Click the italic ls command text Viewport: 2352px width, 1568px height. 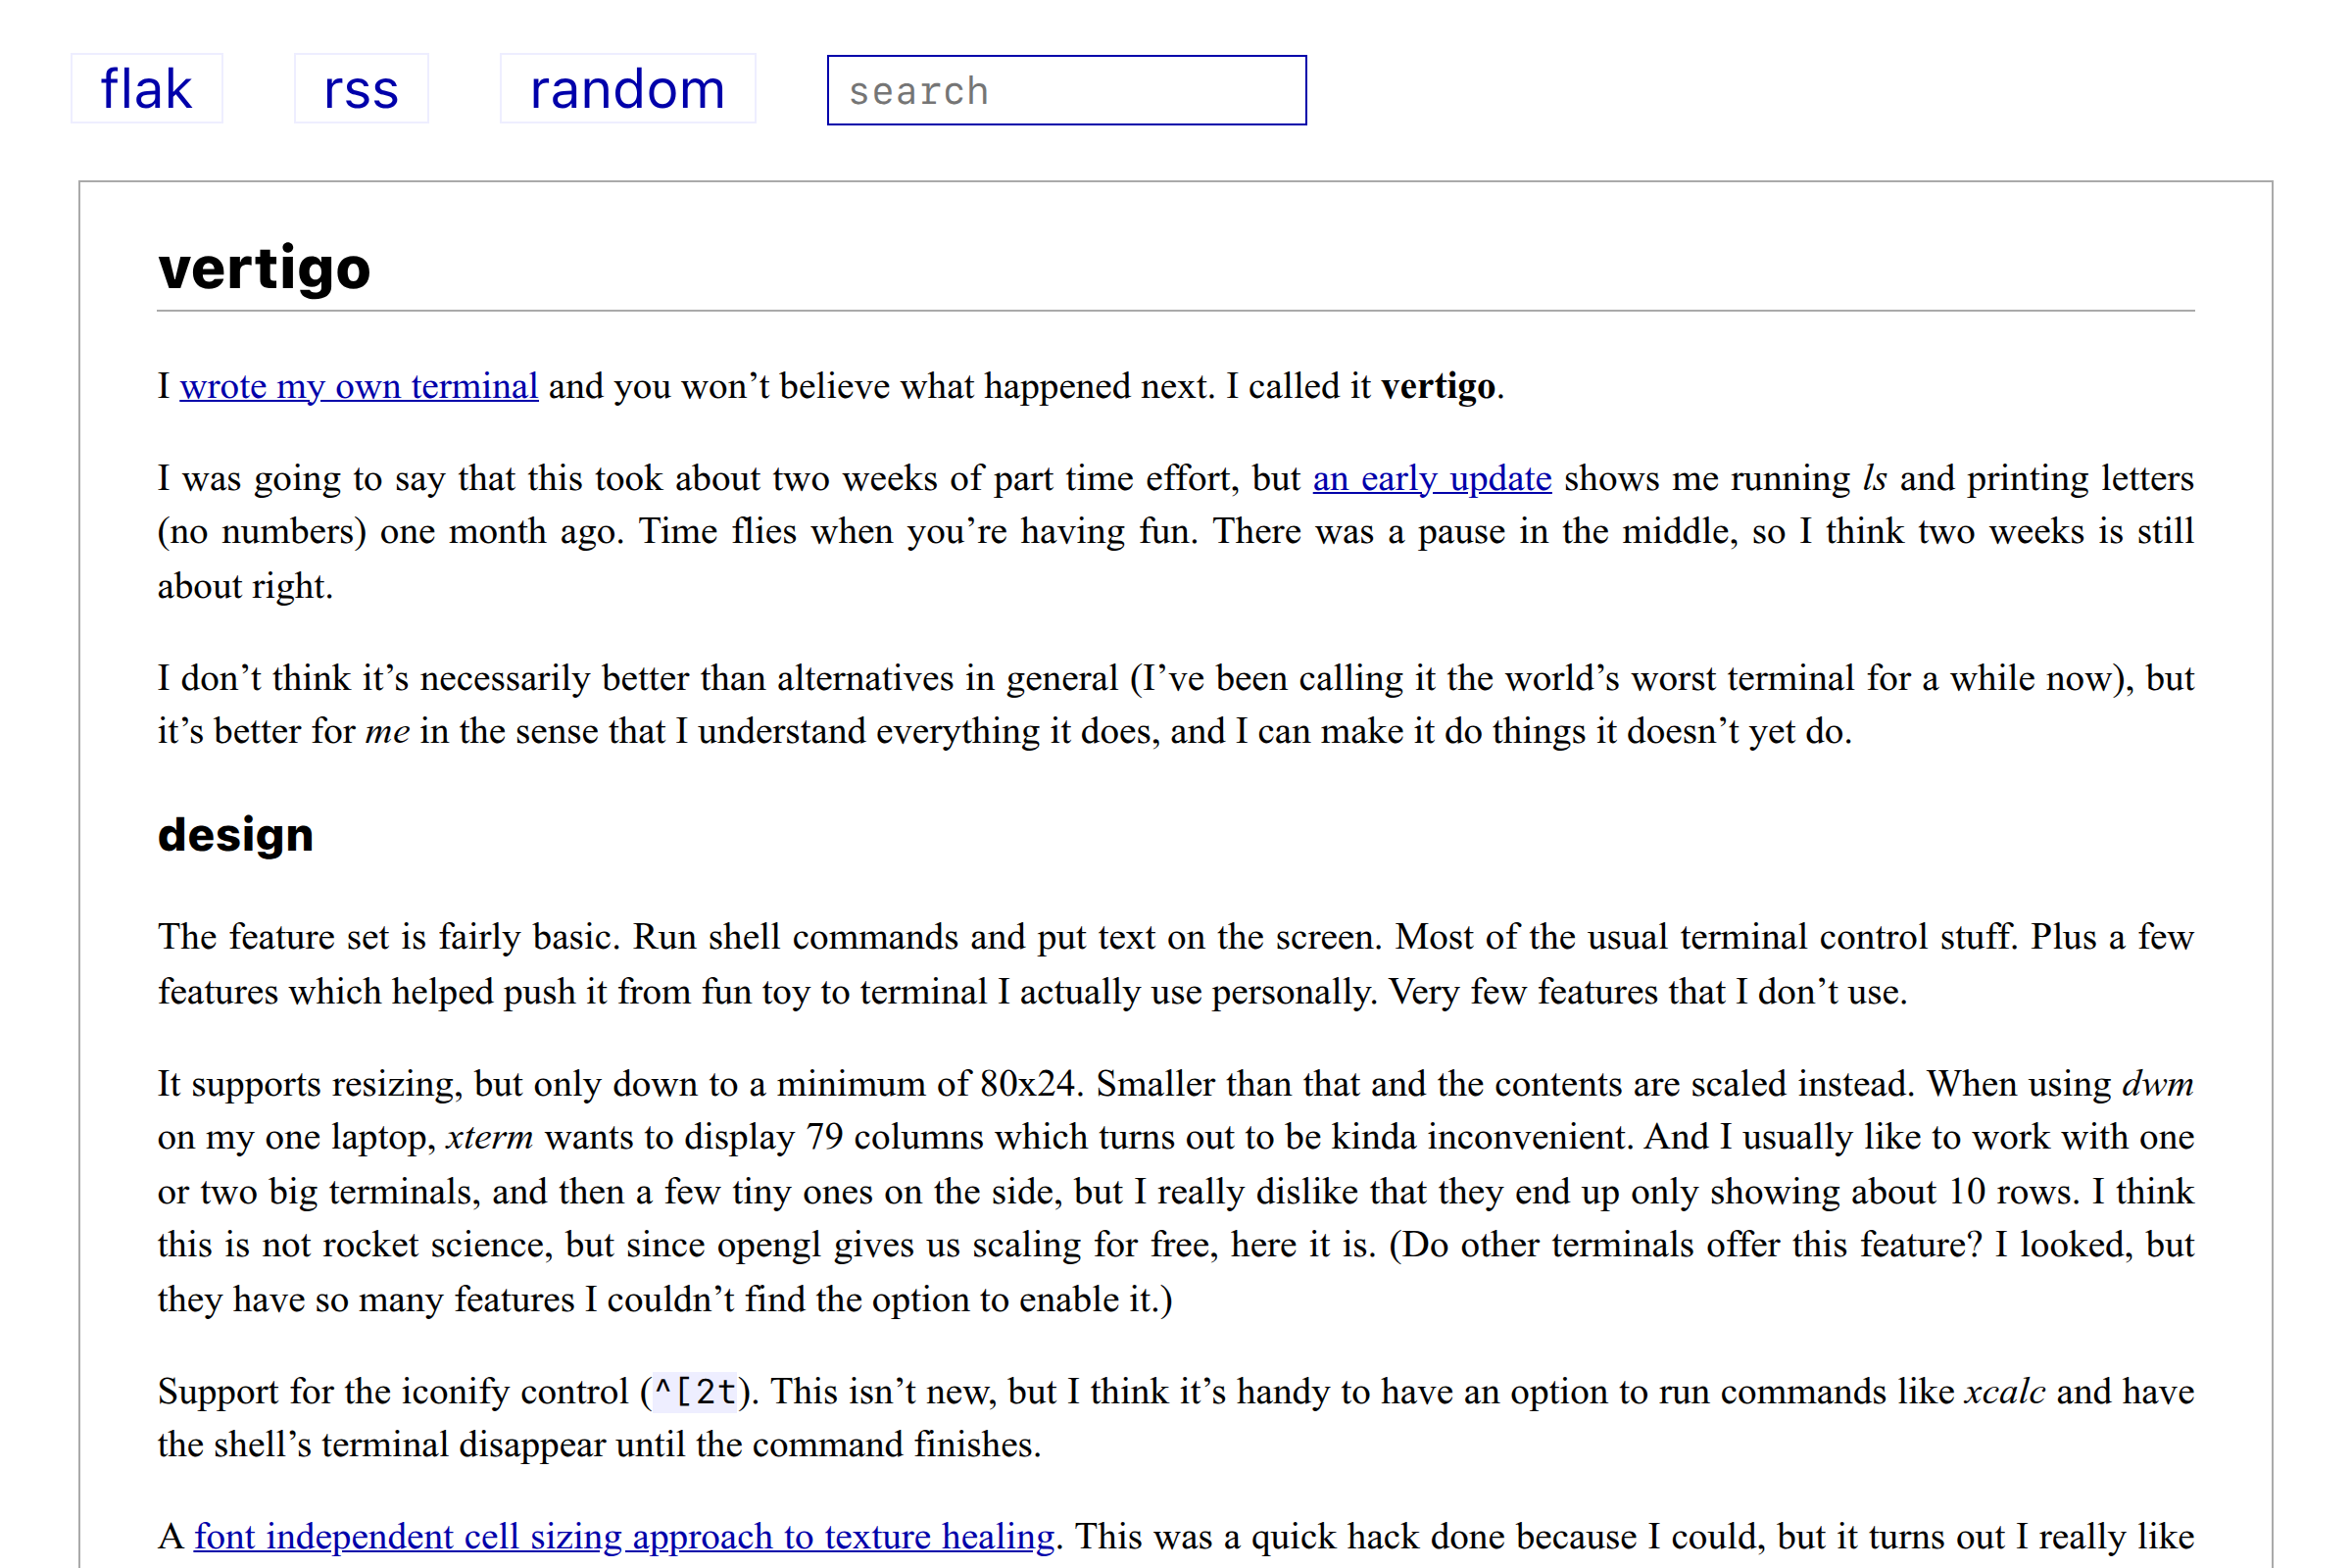[x=1874, y=478]
